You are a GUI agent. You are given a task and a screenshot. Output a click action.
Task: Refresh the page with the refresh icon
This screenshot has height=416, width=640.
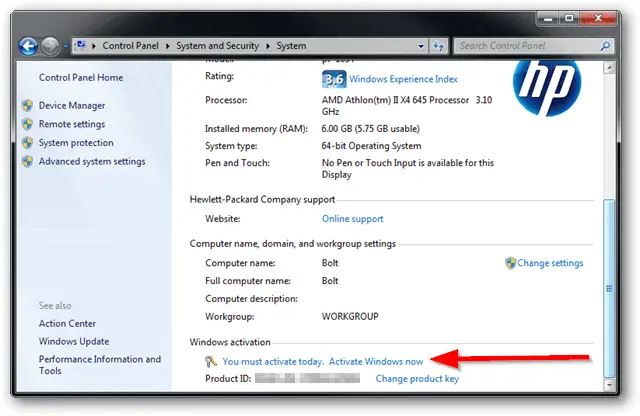coord(438,46)
